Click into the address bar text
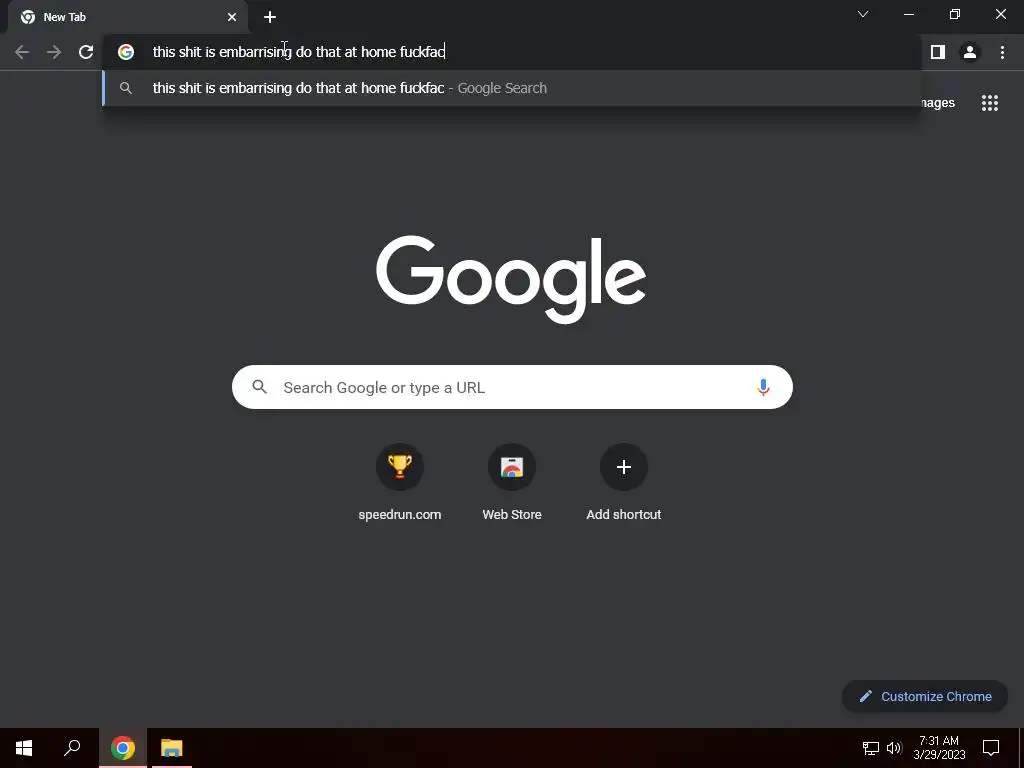Viewport: 1024px width, 768px height. click(x=298, y=52)
